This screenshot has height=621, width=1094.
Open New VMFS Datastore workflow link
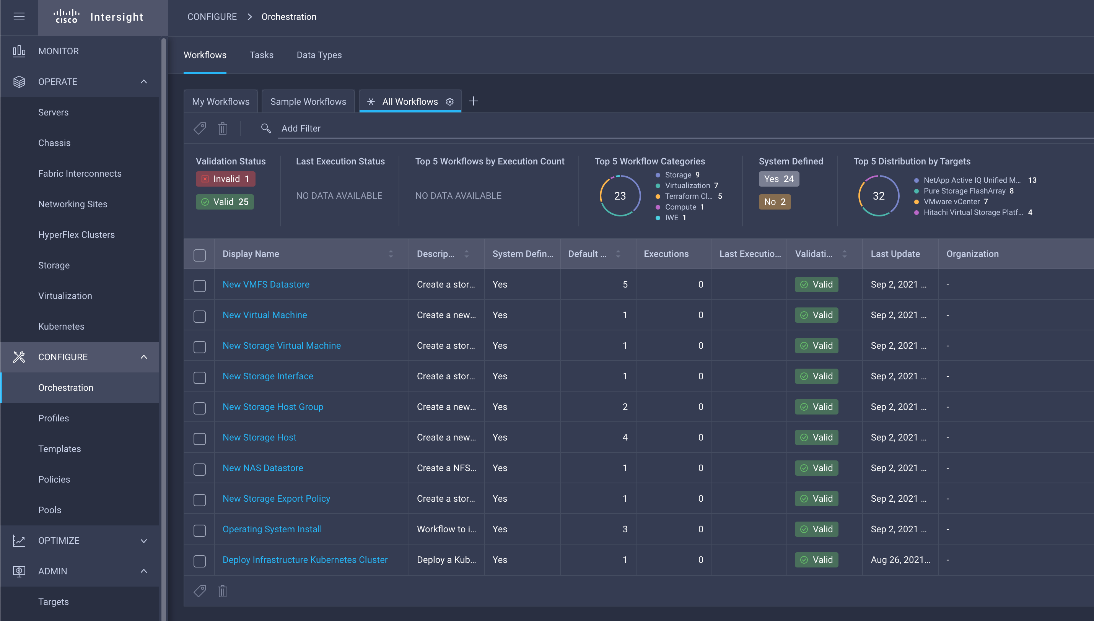click(266, 285)
